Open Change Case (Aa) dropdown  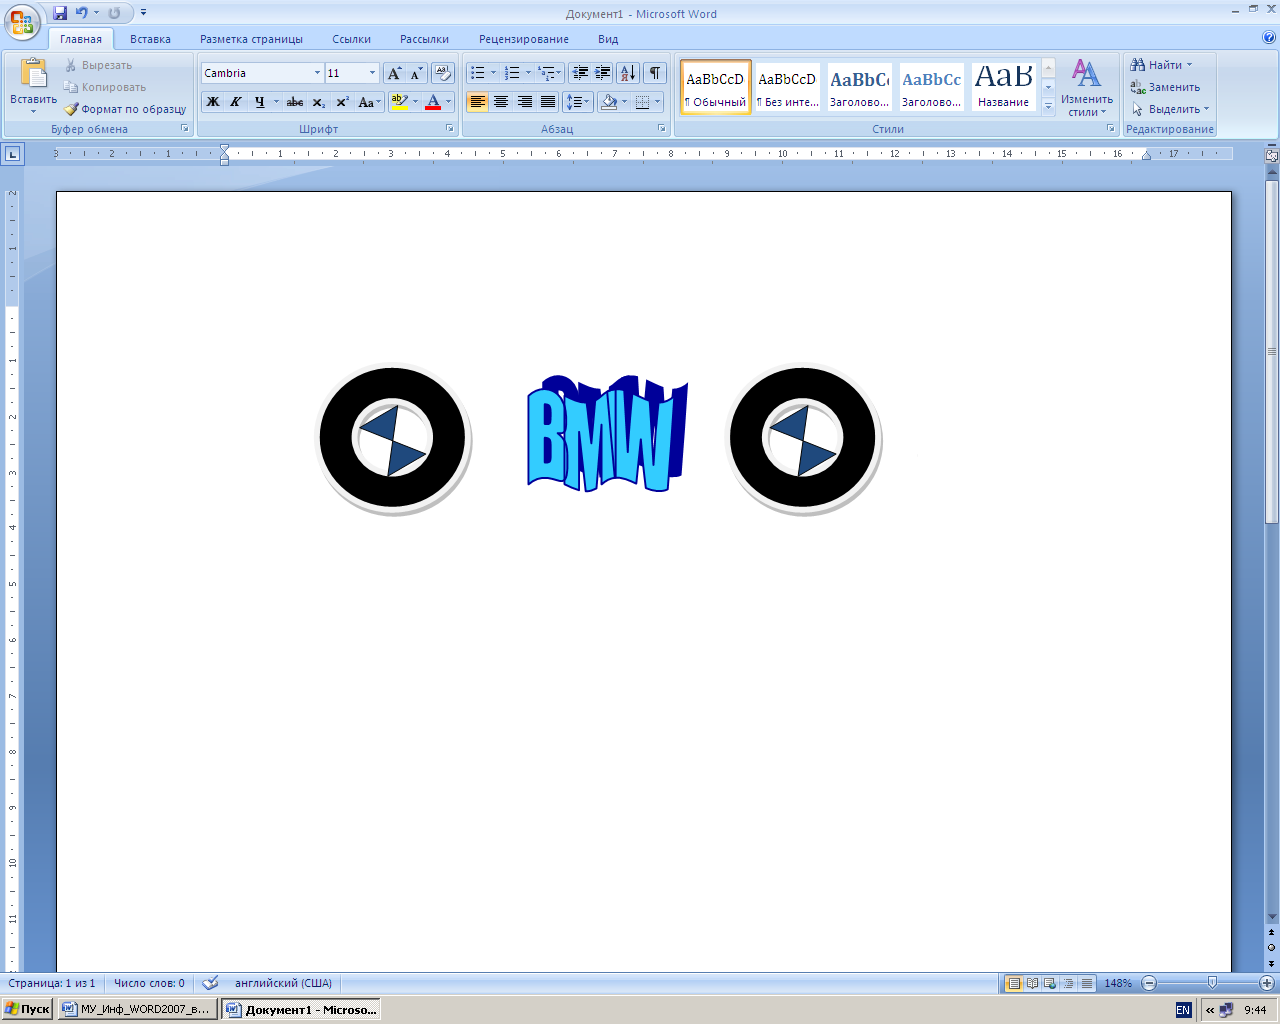point(369,102)
